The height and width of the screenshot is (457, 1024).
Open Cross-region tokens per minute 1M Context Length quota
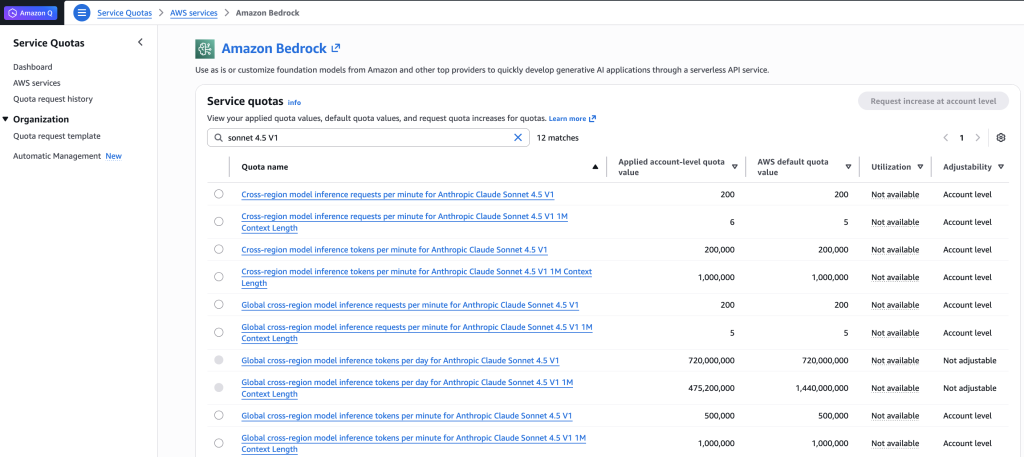click(x=417, y=277)
